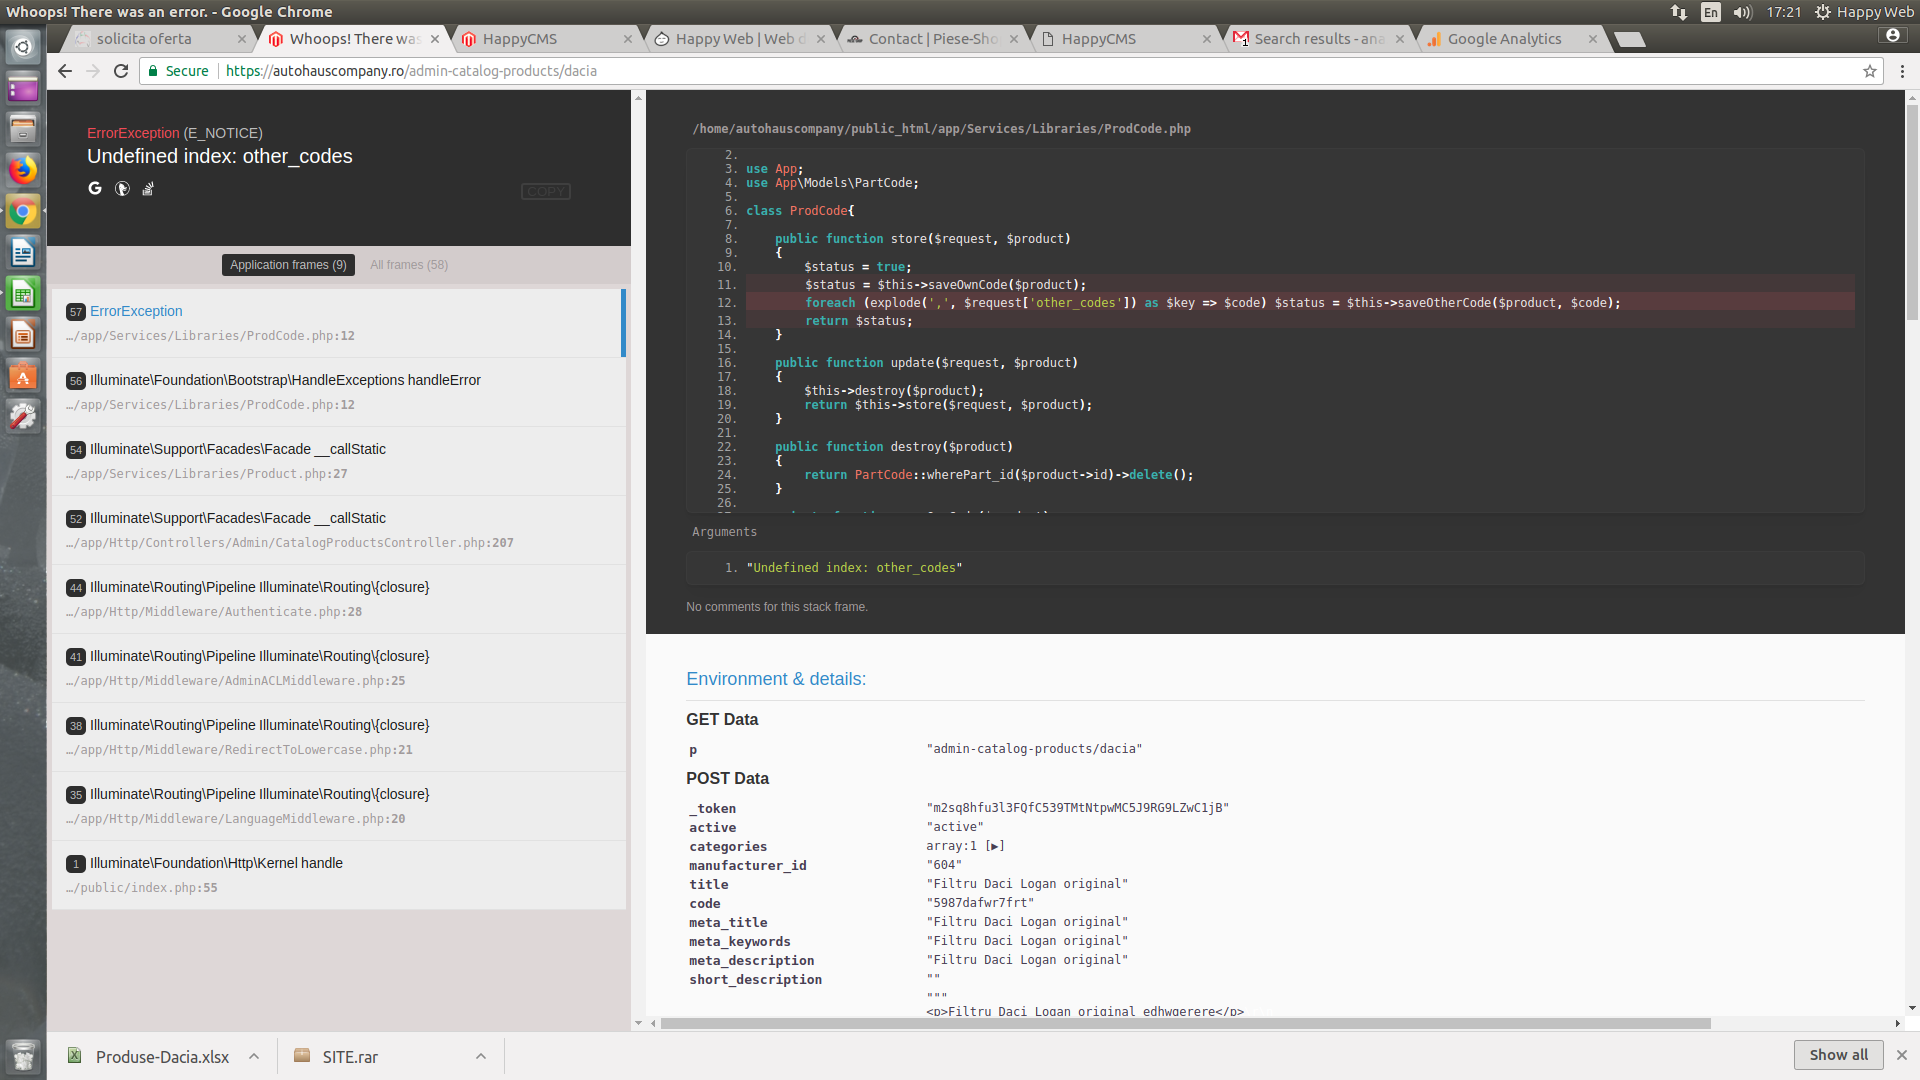The height and width of the screenshot is (1080, 1920).
Task: Open LibreOffice Calc from the dock
Action: coord(23,294)
